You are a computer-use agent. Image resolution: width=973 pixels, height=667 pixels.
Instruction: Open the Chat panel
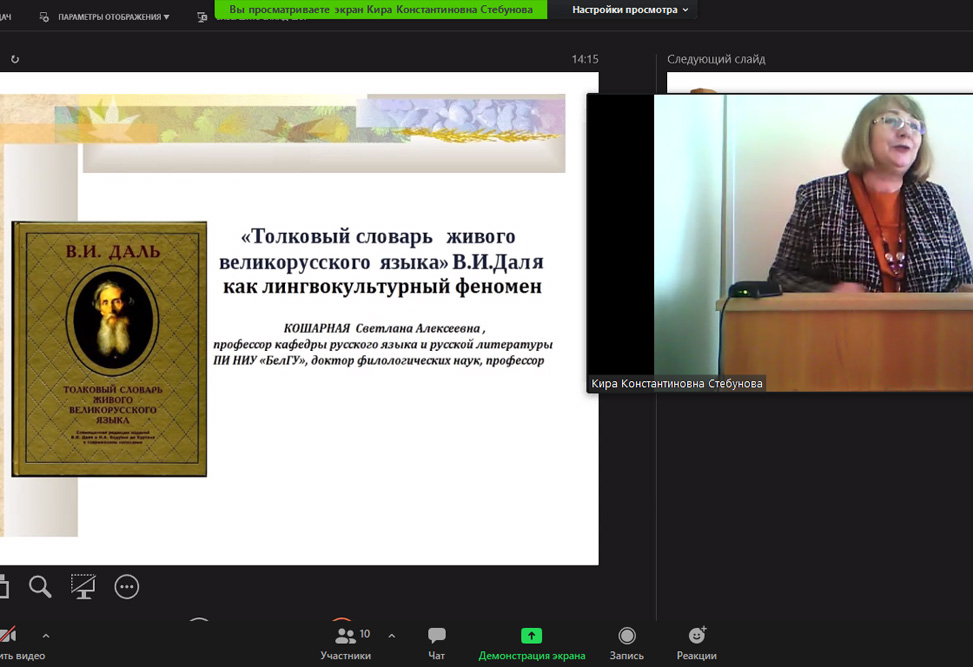[x=436, y=642]
